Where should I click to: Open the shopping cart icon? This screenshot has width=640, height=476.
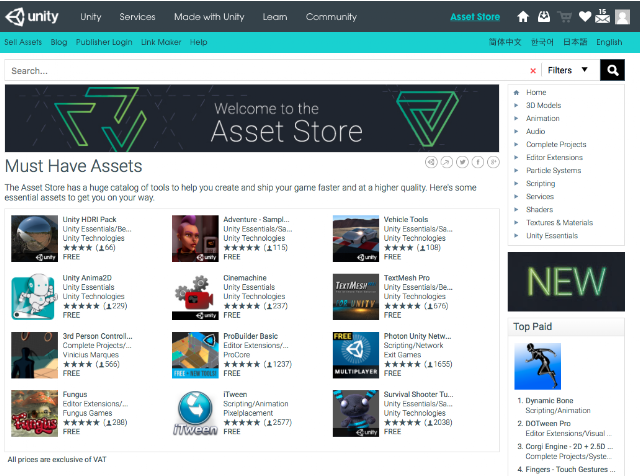pos(564,17)
